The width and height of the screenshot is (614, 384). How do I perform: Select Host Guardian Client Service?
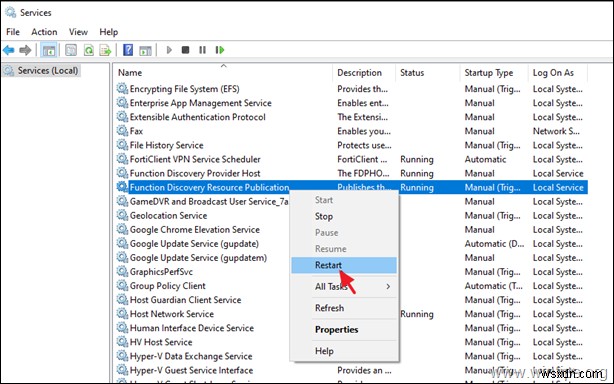click(x=185, y=300)
